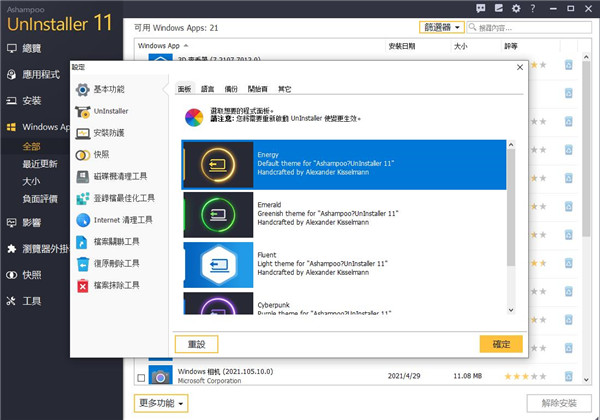The height and width of the screenshot is (420, 600).
Task: Open 影響 section in main sidebar
Action: tap(24, 223)
